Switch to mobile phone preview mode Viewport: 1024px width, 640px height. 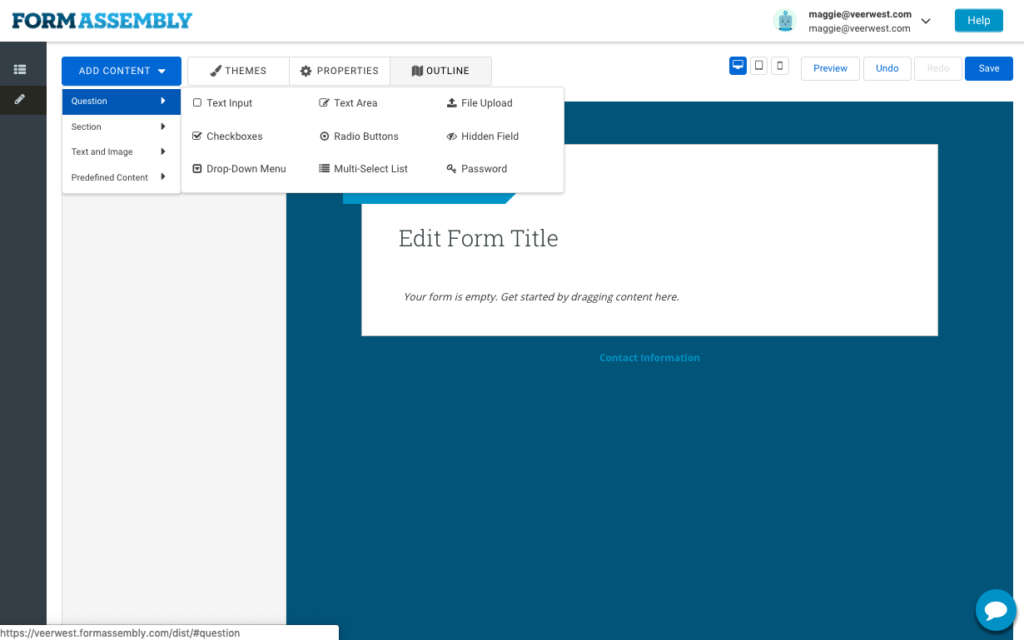point(780,65)
